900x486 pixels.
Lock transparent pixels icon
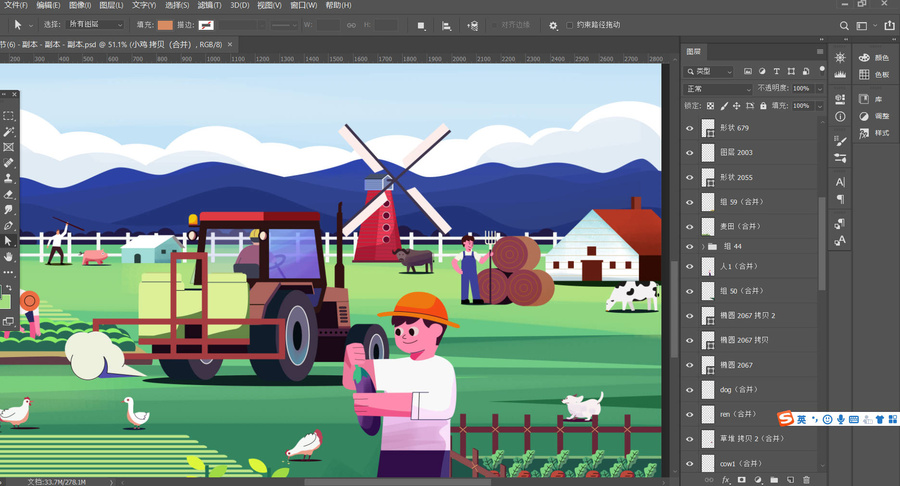[711, 106]
